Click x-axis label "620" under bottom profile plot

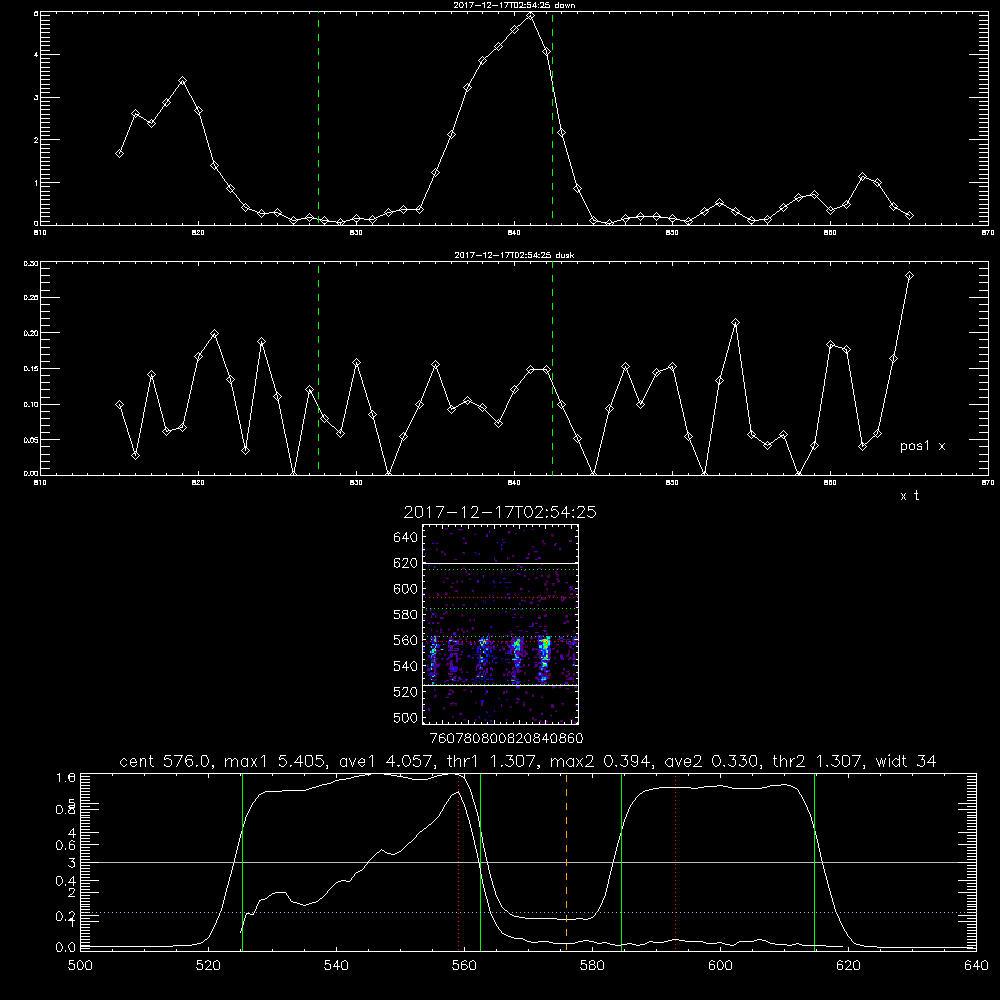[x=848, y=966]
